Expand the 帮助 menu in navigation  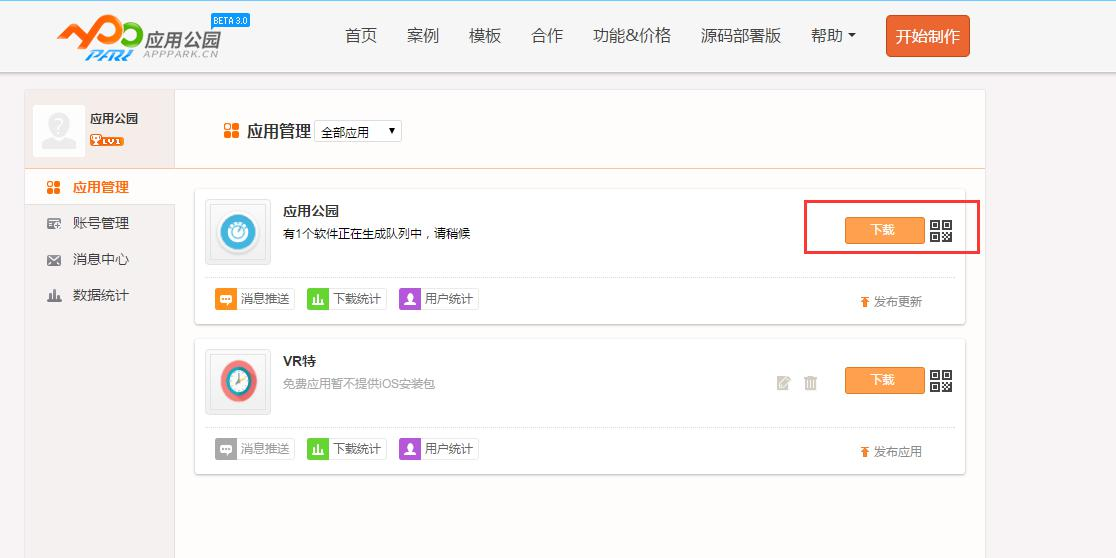click(x=833, y=36)
